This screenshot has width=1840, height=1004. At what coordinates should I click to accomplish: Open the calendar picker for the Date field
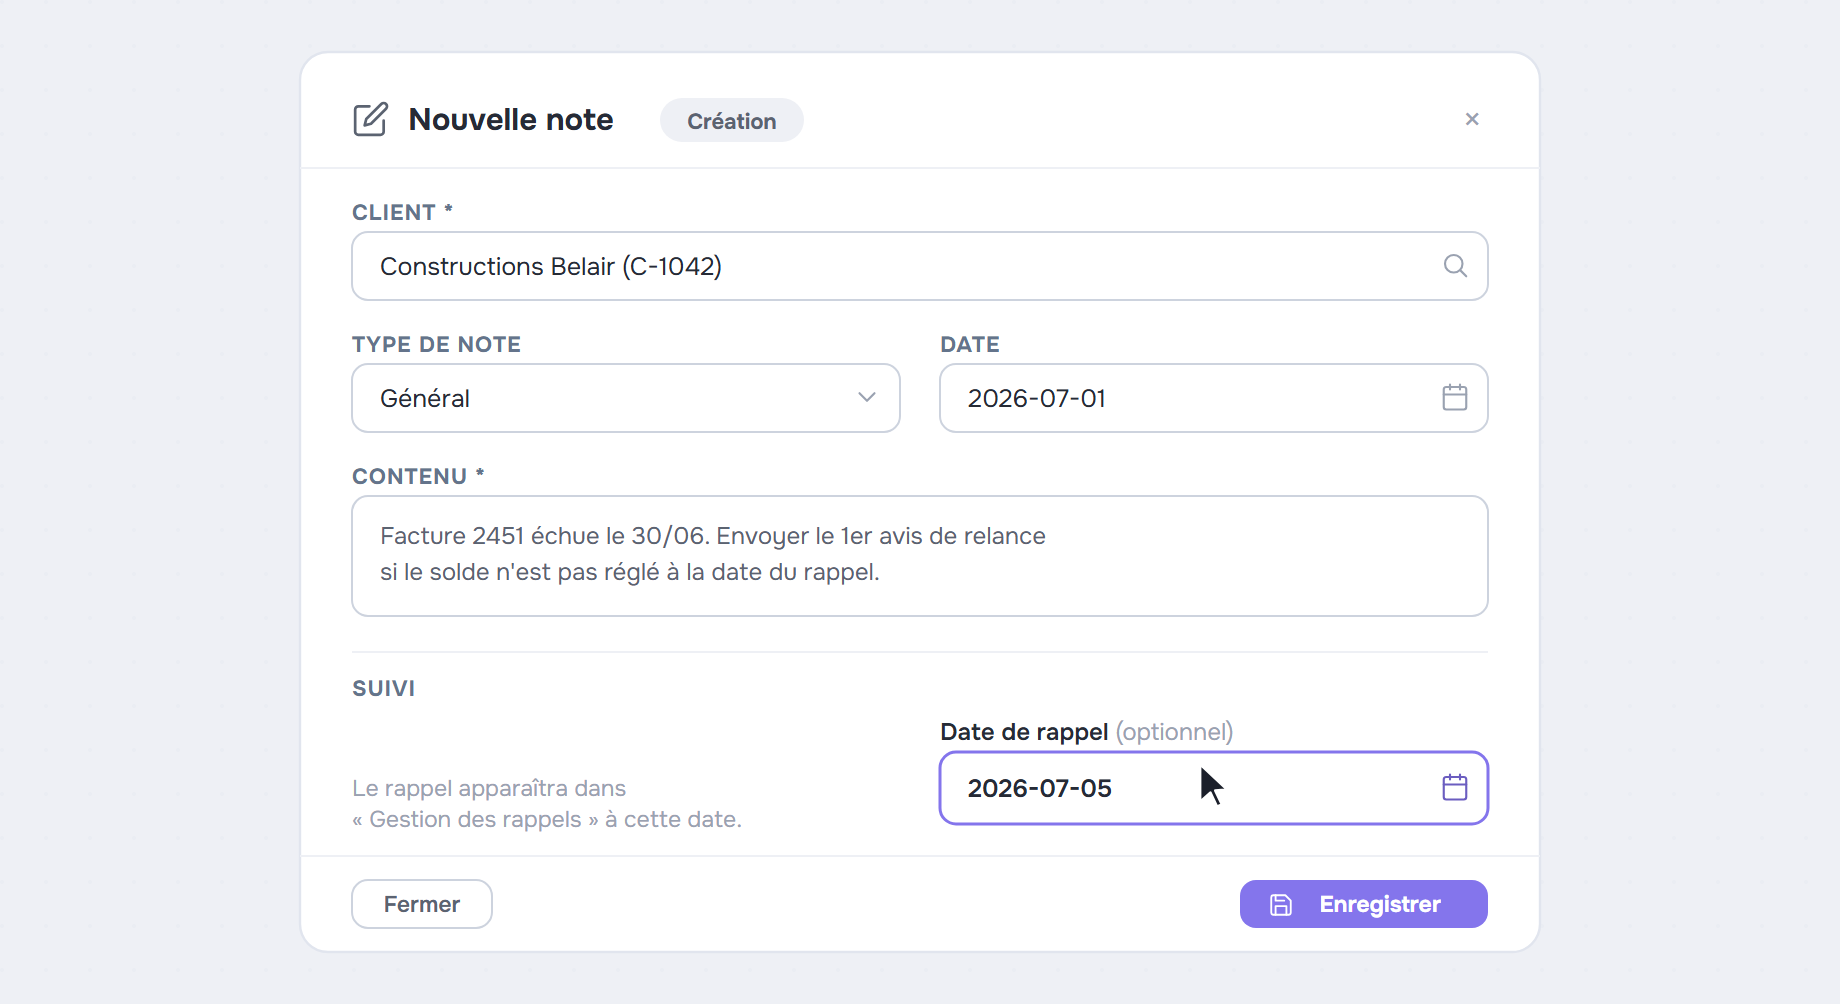pos(1455,398)
